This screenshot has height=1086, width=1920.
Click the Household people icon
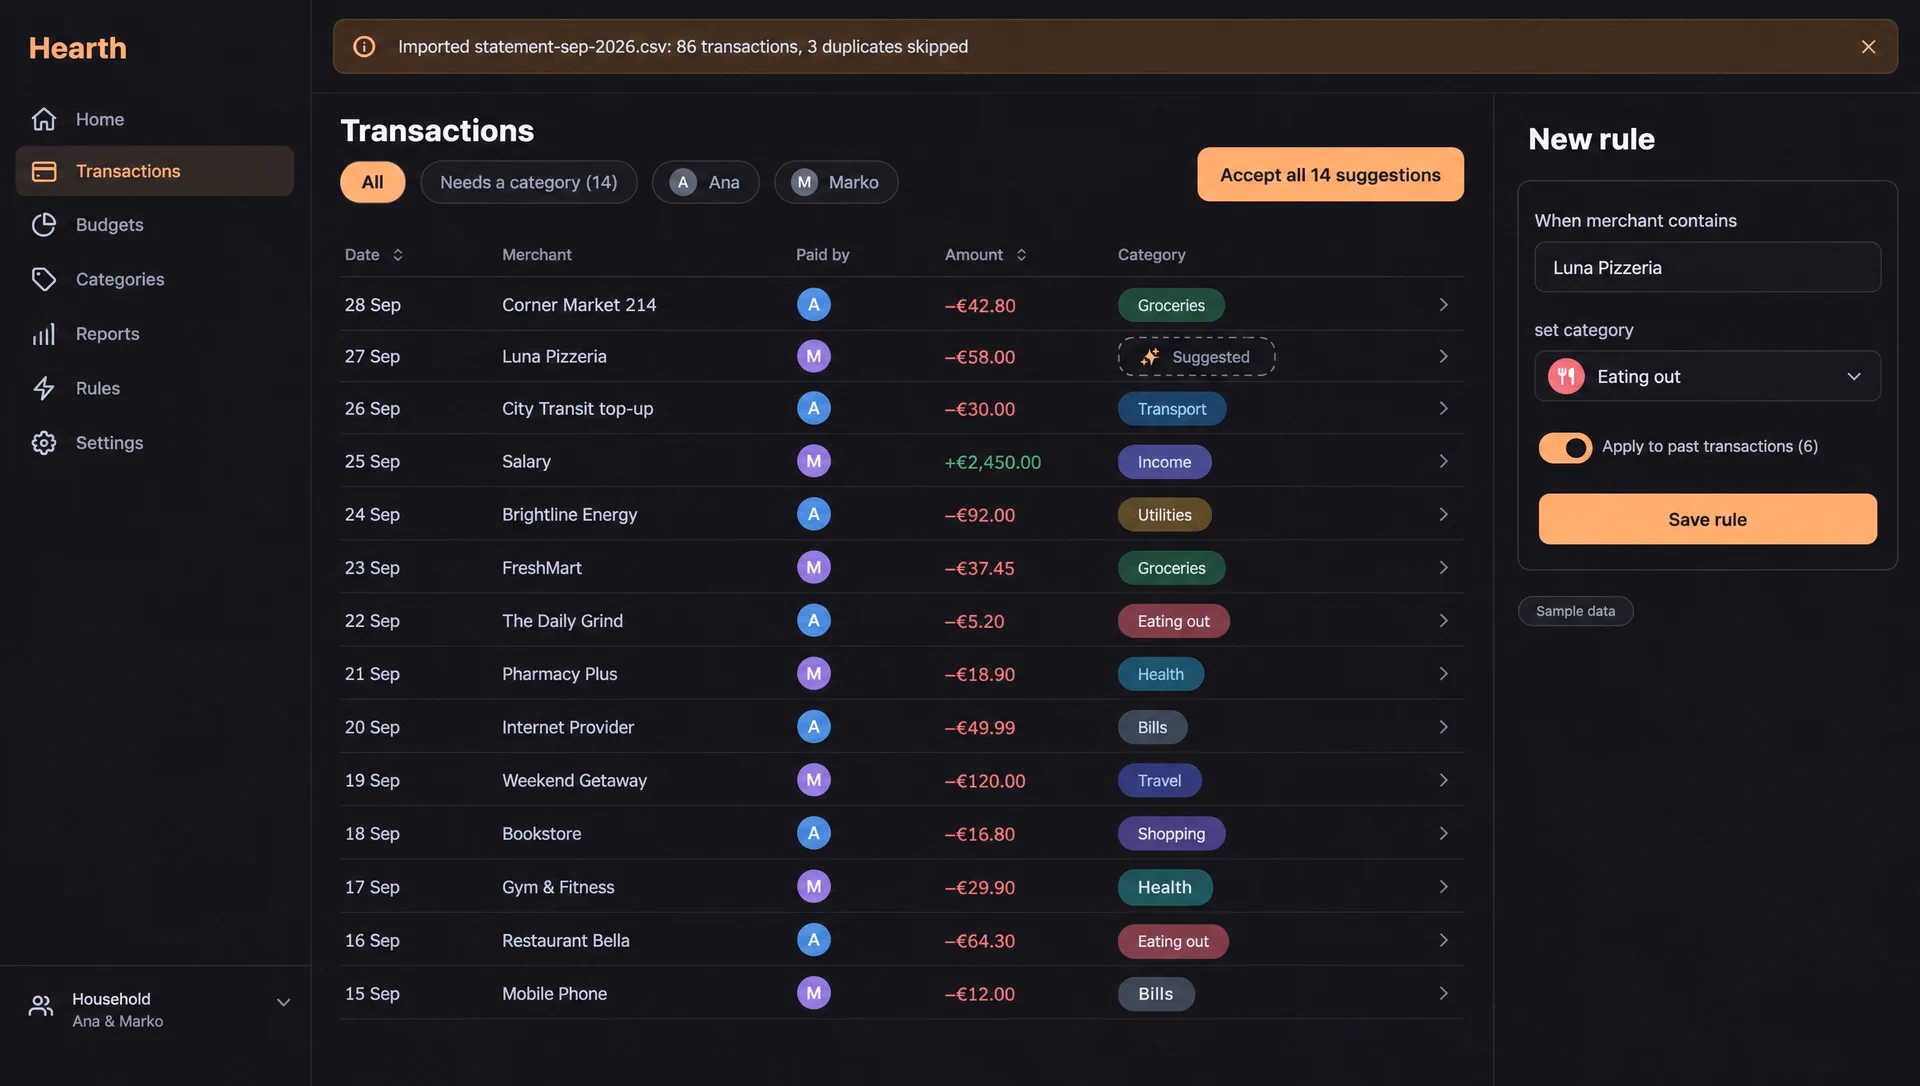pos(41,1006)
